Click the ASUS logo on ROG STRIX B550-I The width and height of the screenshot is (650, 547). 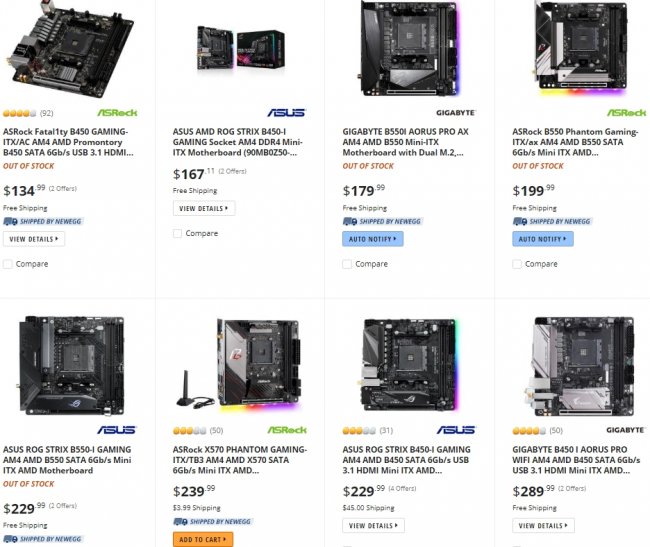117,430
